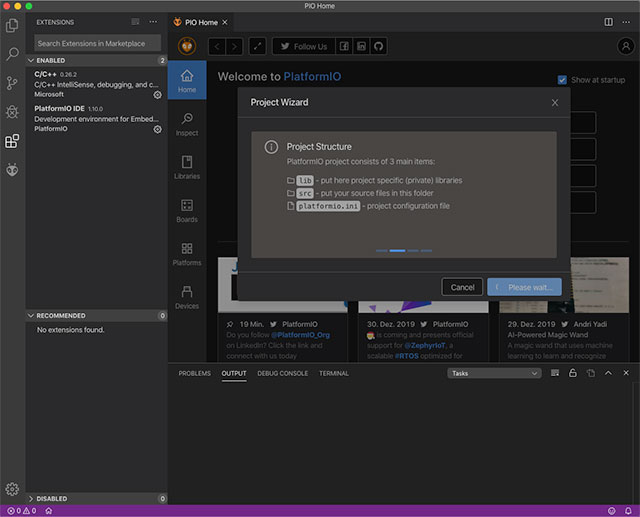The image size is (640, 517).
Task: Collapse the Recommended extensions section
Action: pos(60,315)
